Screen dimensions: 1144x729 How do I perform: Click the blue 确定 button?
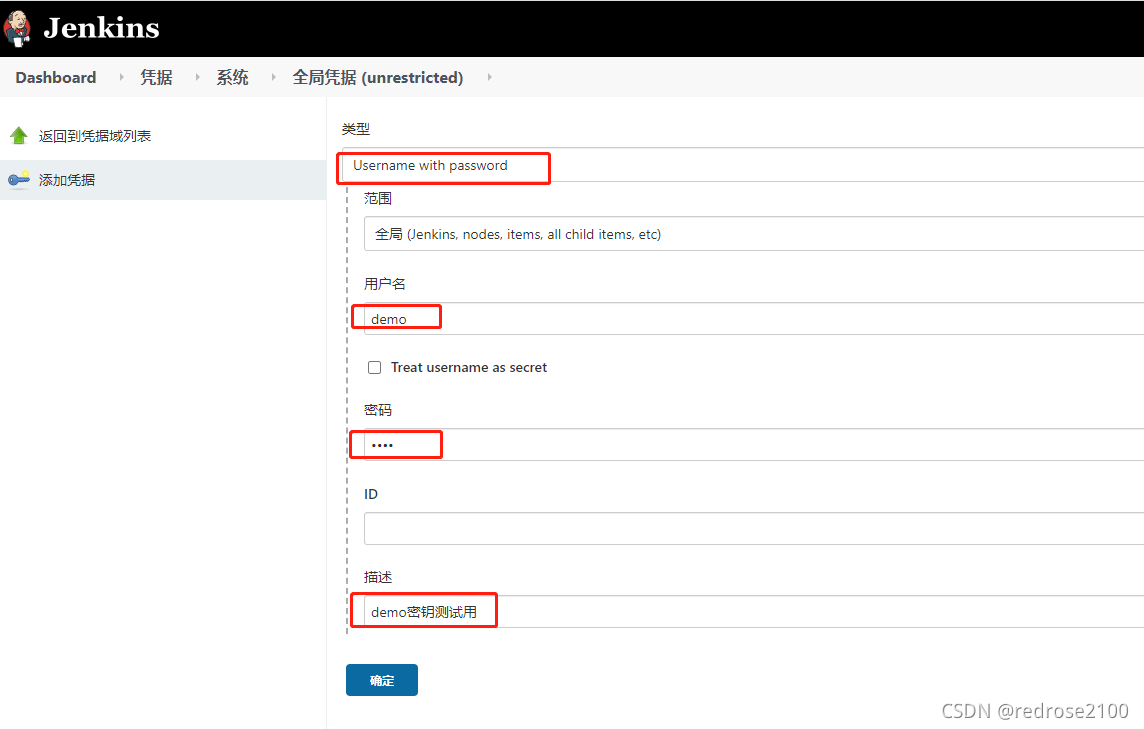click(382, 680)
